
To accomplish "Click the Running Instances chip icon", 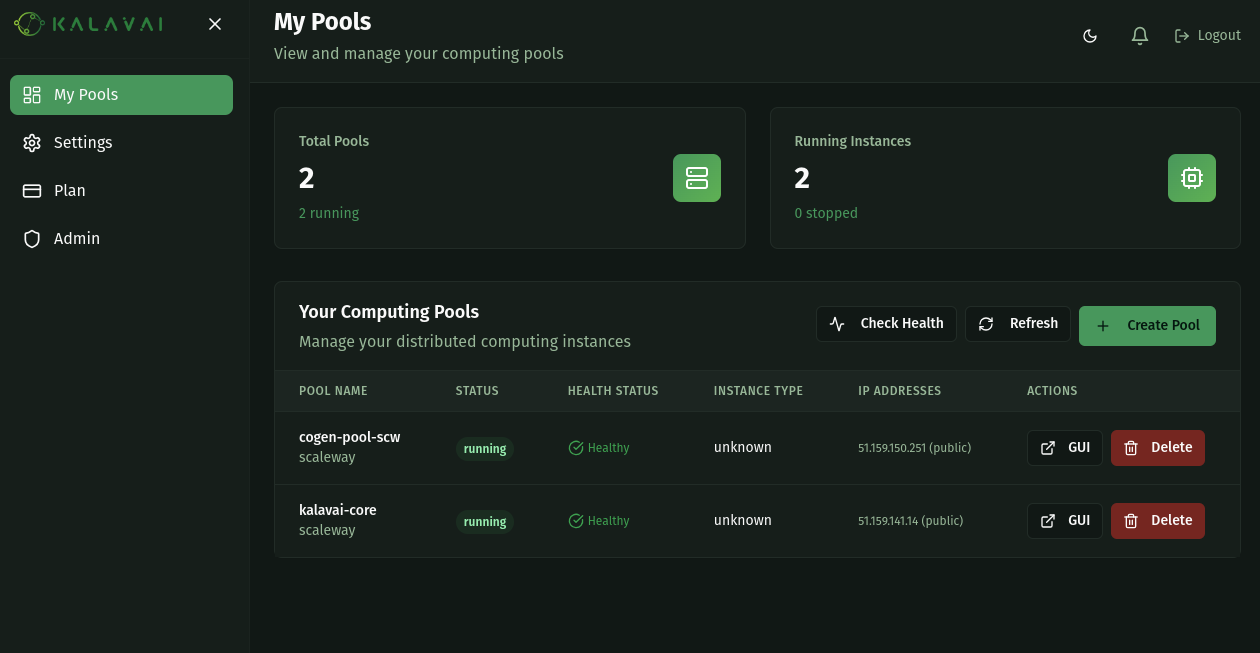I will pyautogui.click(x=1192, y=178).
